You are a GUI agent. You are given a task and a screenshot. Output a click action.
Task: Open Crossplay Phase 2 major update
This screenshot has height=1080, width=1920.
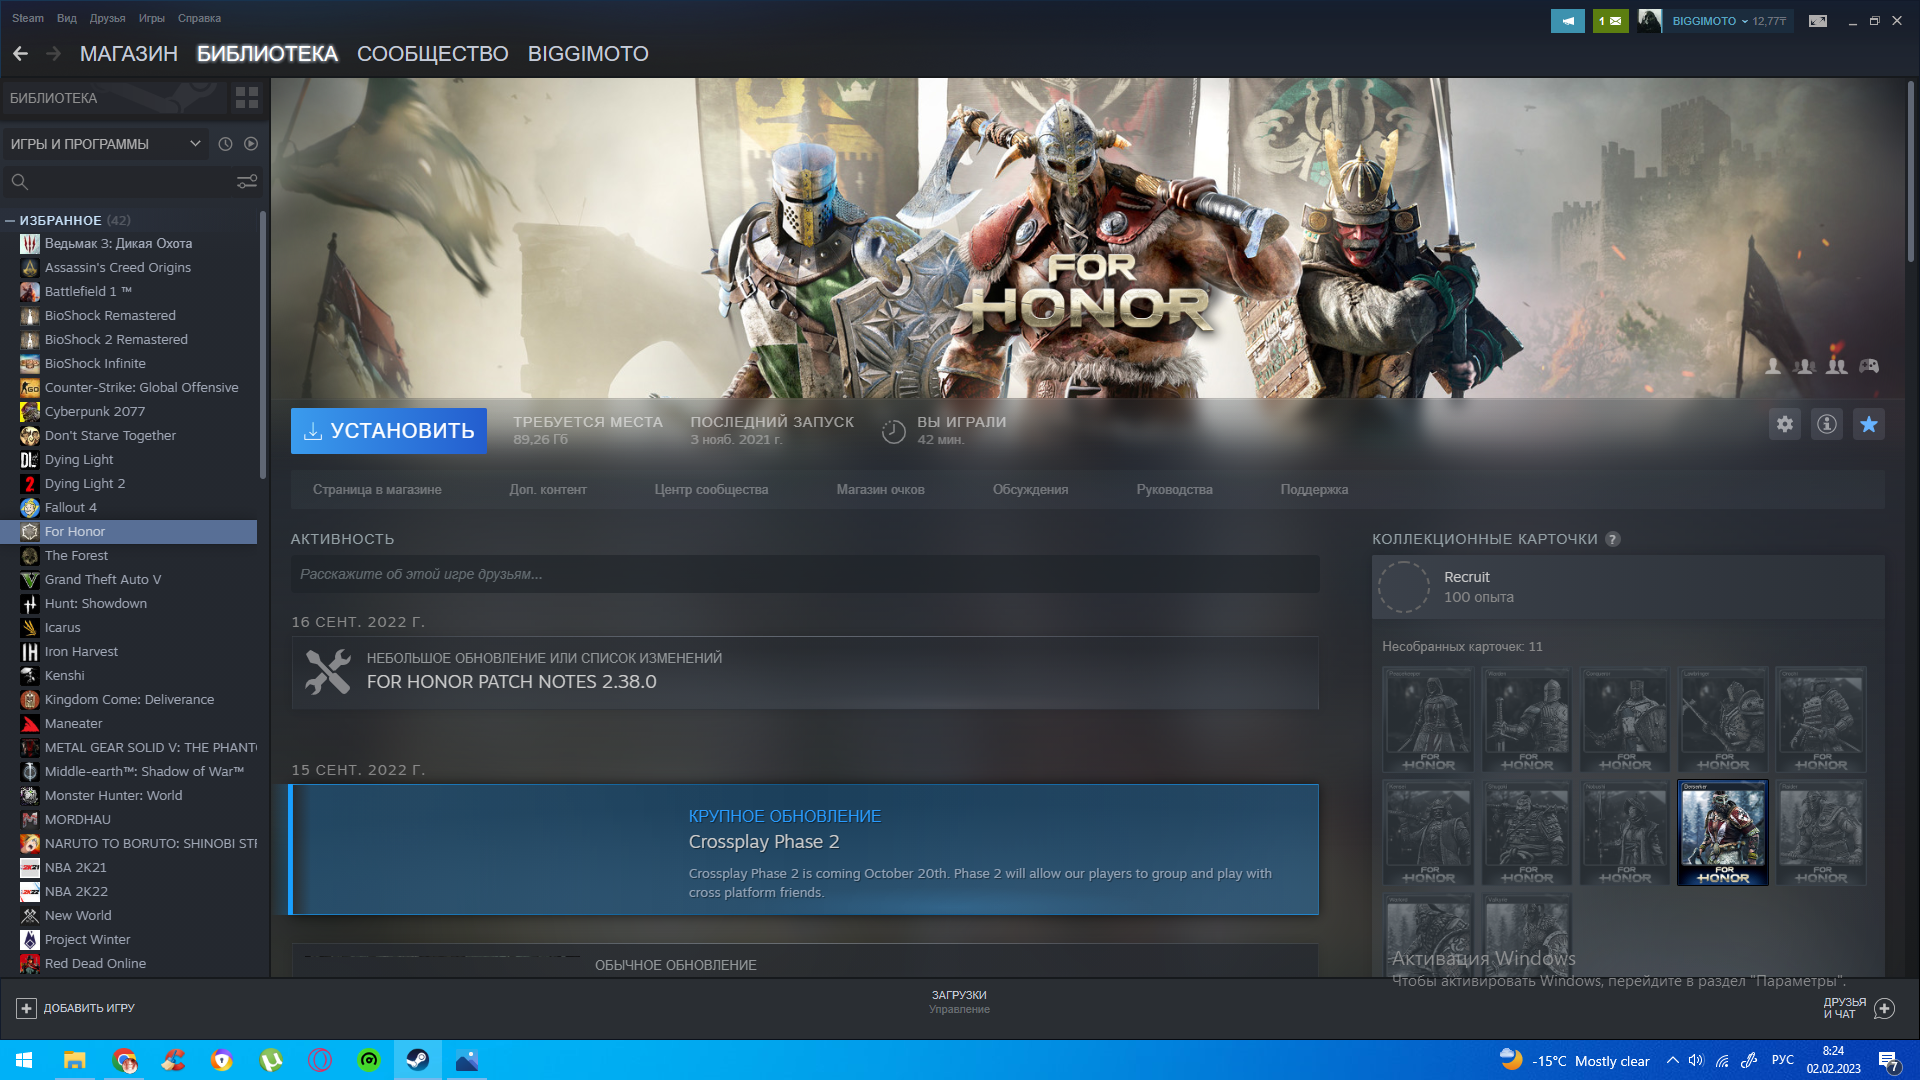(x=804, y=850)
